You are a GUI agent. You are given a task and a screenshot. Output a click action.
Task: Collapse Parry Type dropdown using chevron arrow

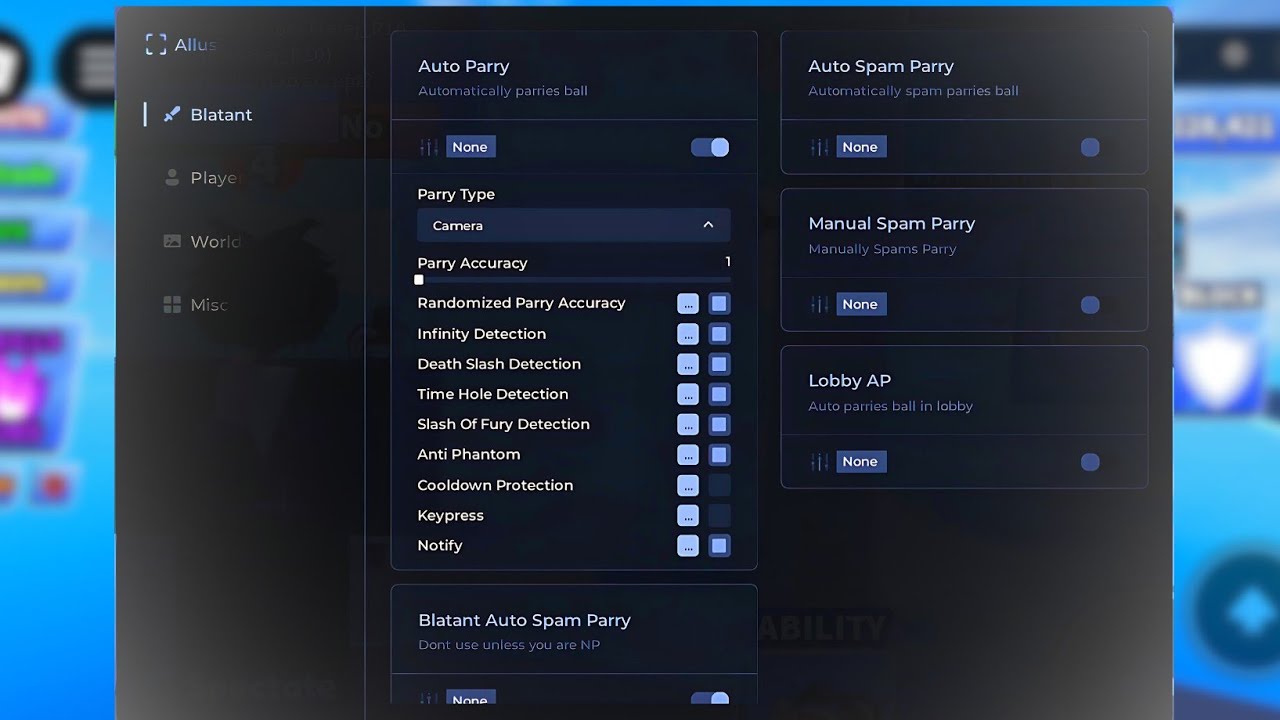pos(708,225)
